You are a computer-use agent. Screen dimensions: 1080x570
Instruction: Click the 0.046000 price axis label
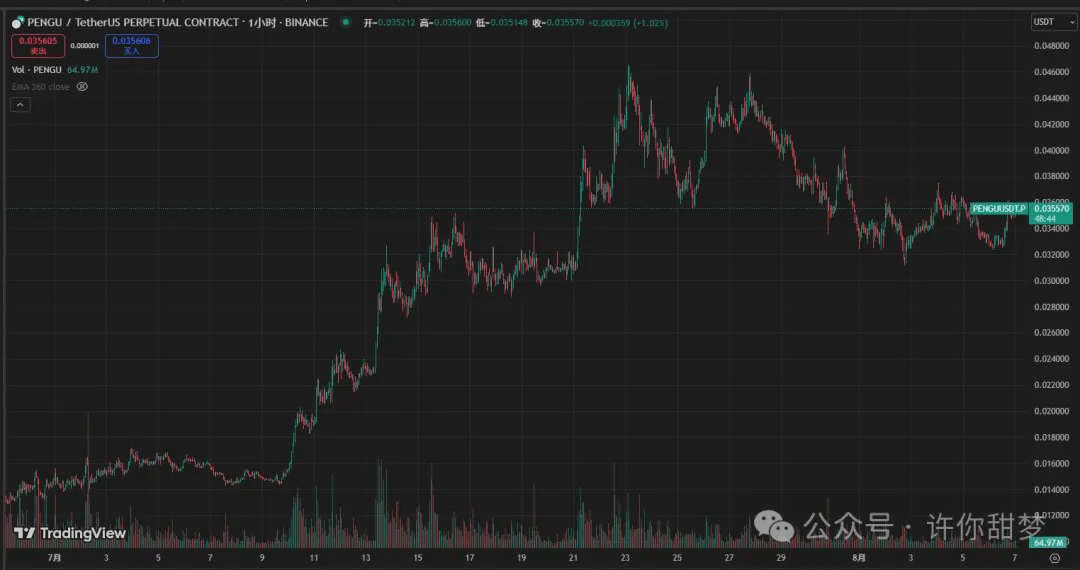pos(1051,72)
